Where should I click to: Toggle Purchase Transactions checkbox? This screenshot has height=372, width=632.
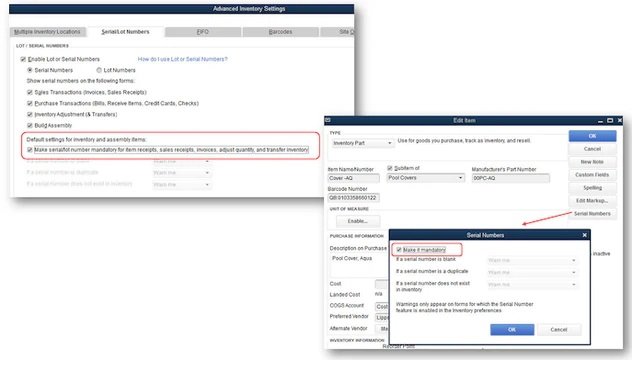pyautogui.click(x=29, y=104)
